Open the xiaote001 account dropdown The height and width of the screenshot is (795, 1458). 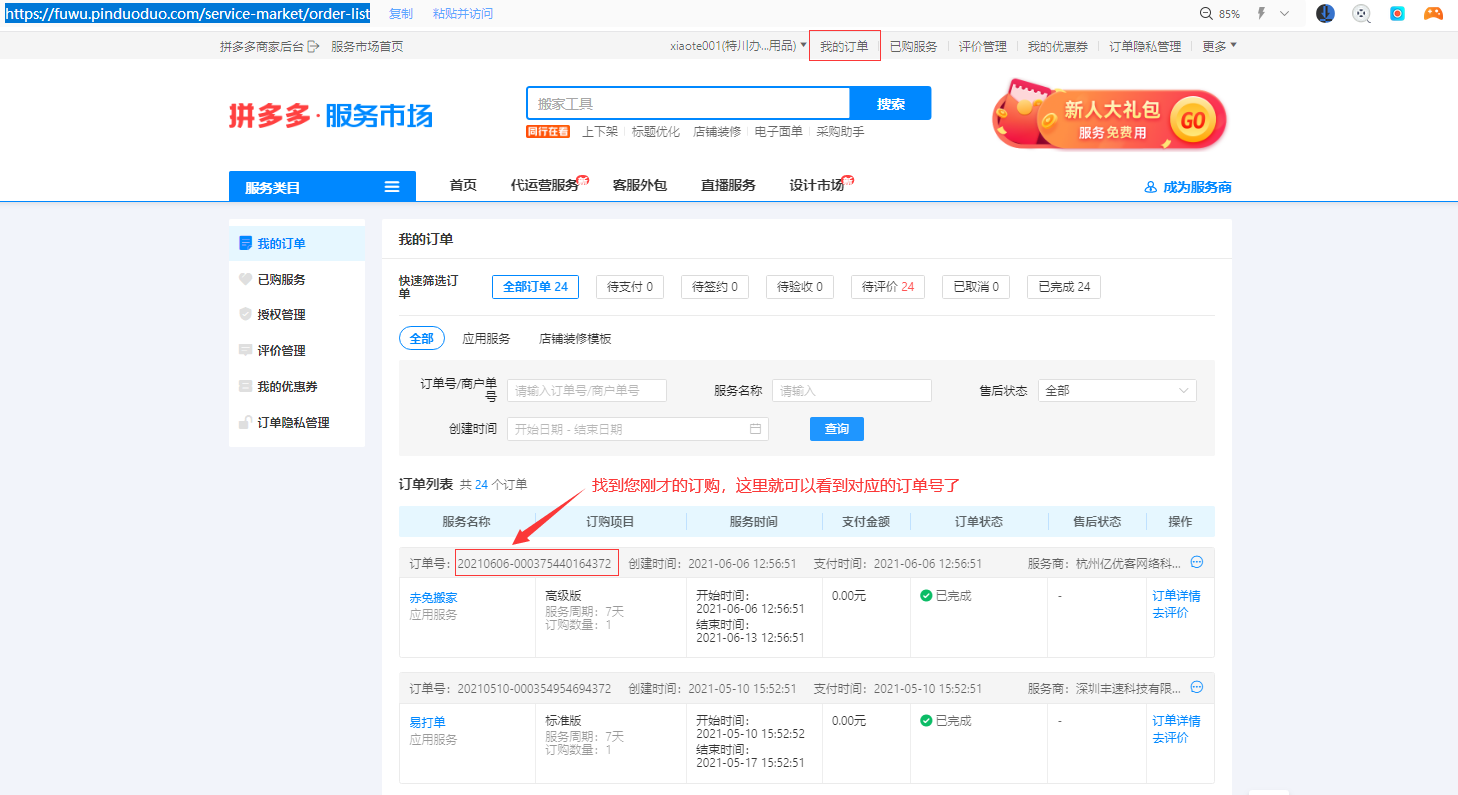click(x=738, y=46)
